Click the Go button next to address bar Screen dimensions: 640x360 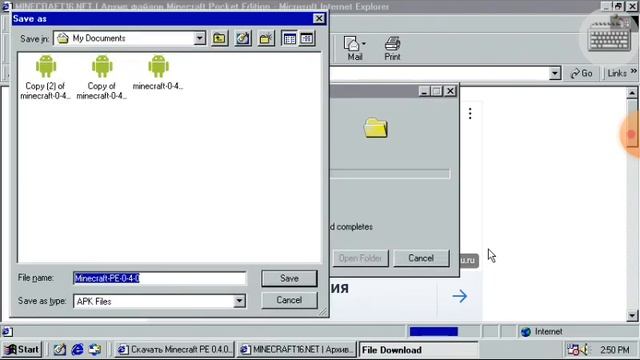tap(582, 73)
